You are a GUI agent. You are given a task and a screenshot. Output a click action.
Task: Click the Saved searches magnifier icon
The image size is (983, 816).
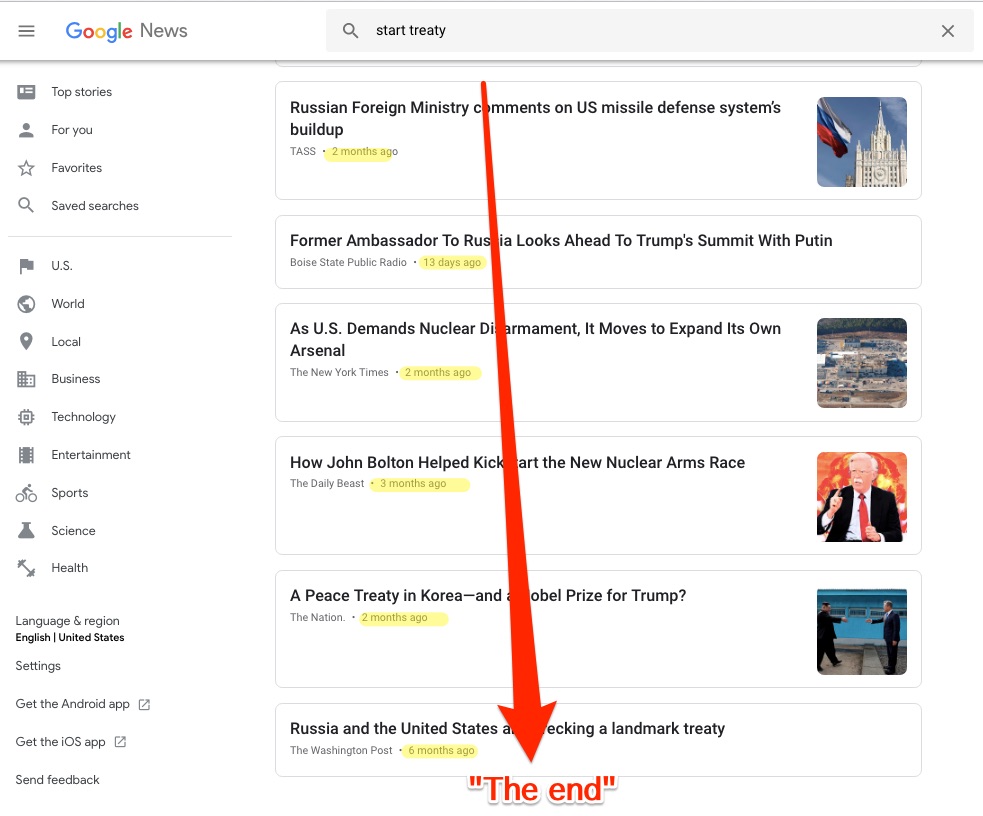click(x=26, y=206)
